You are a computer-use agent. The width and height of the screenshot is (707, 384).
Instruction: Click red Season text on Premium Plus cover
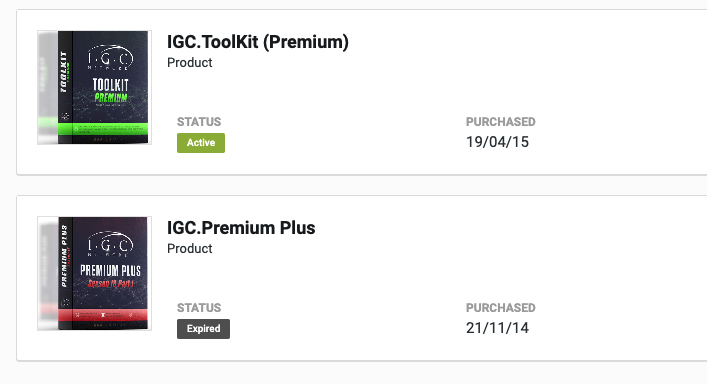point(110,283)
